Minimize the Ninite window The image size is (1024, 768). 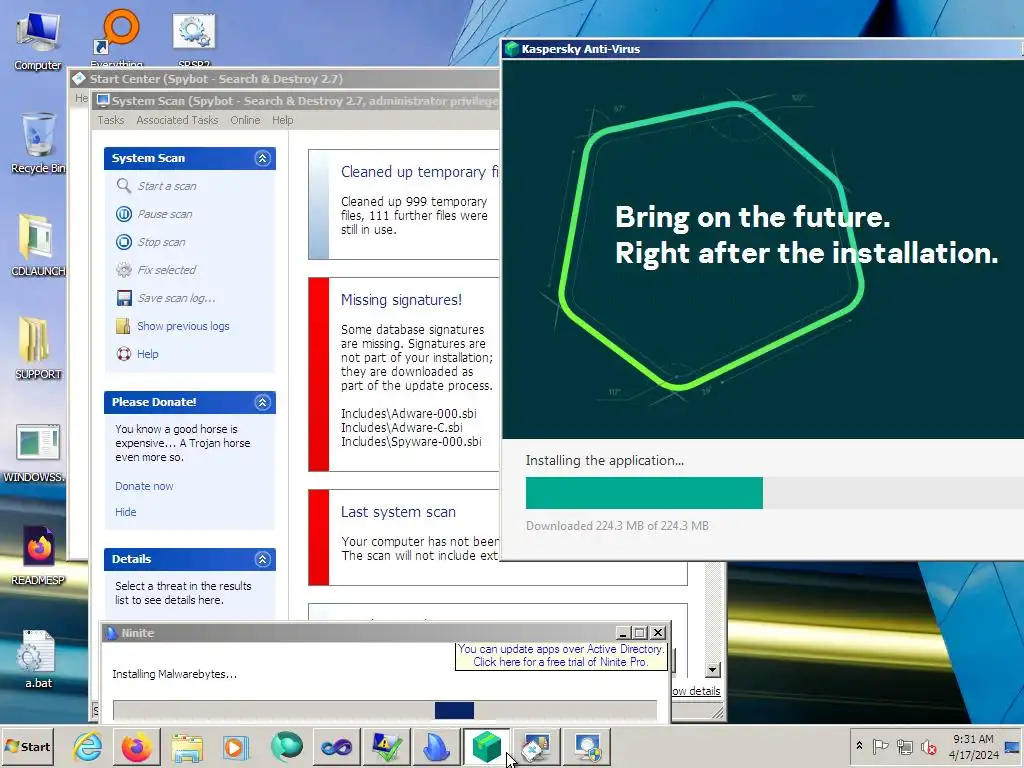click(623, 633)
